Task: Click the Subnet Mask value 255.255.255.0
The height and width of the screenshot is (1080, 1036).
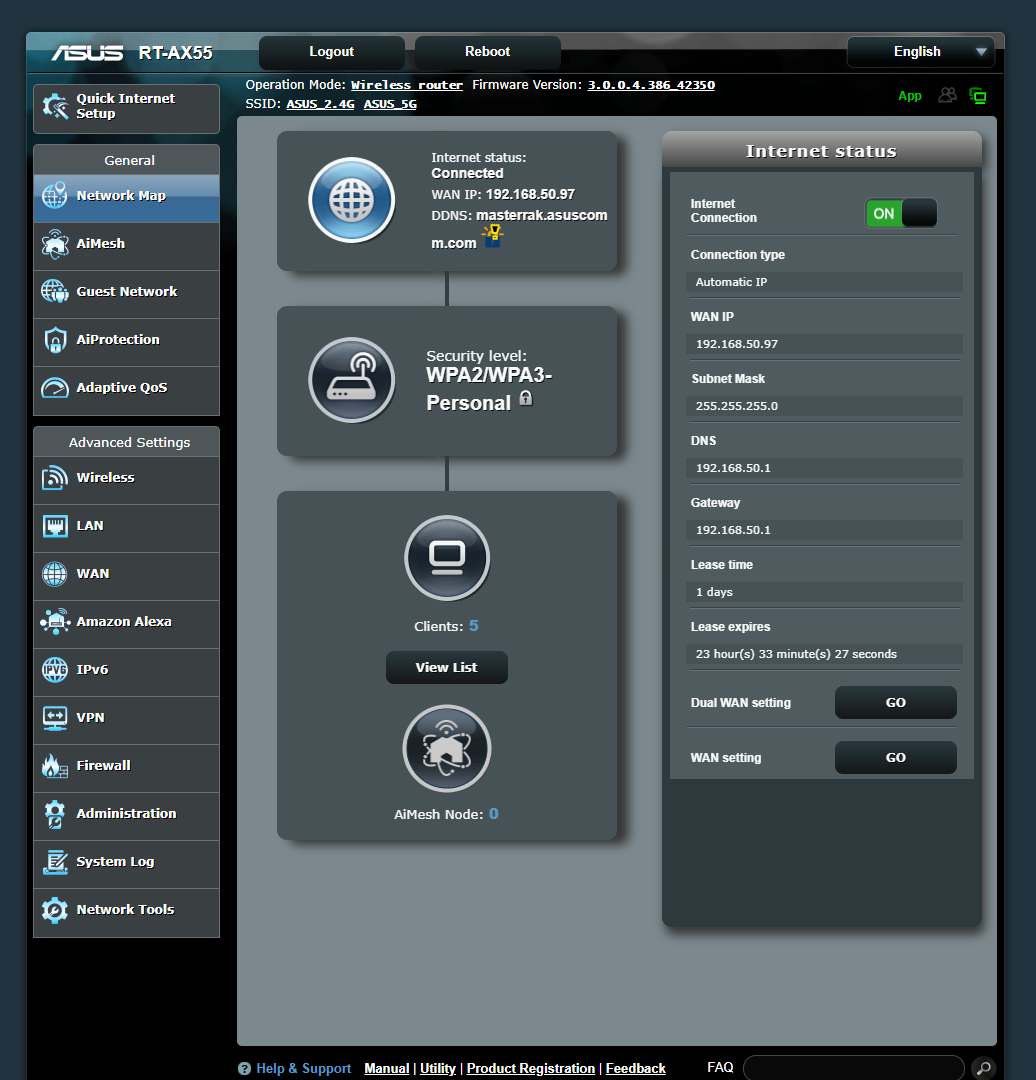Action: 824,406
